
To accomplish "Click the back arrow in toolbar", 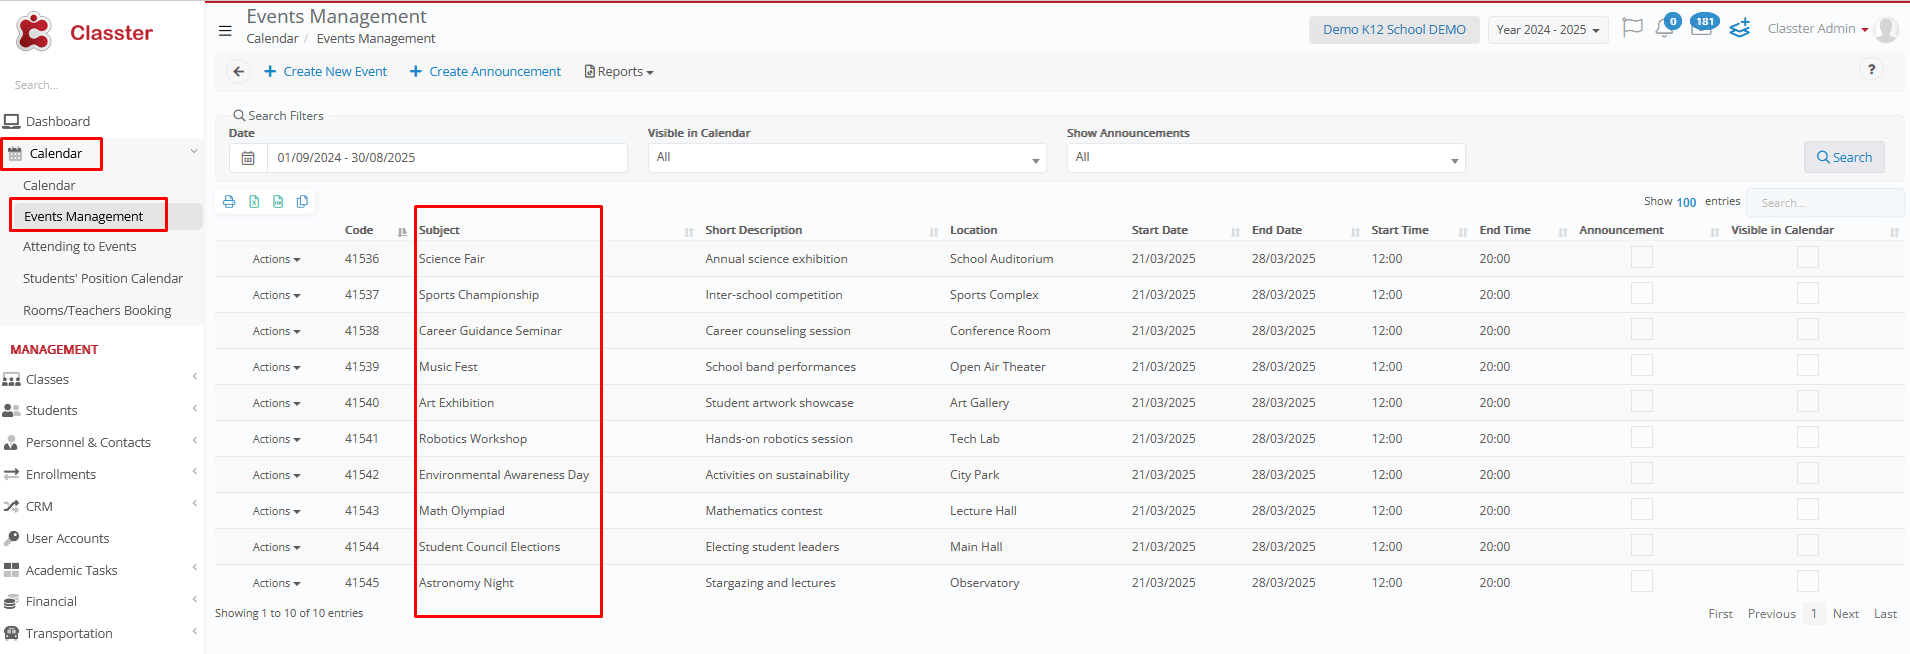I will point(238,72).
